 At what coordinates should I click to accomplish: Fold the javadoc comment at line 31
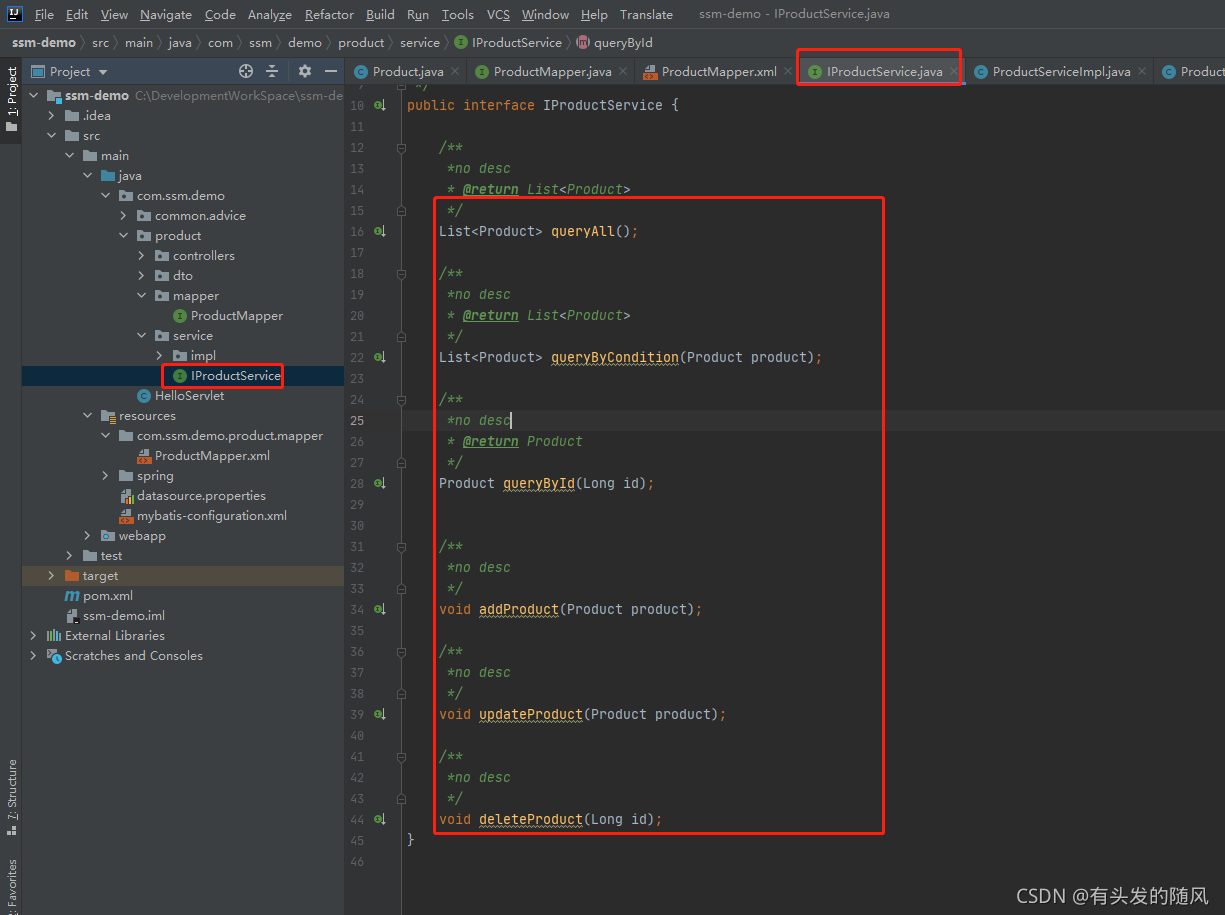point(401,546)
